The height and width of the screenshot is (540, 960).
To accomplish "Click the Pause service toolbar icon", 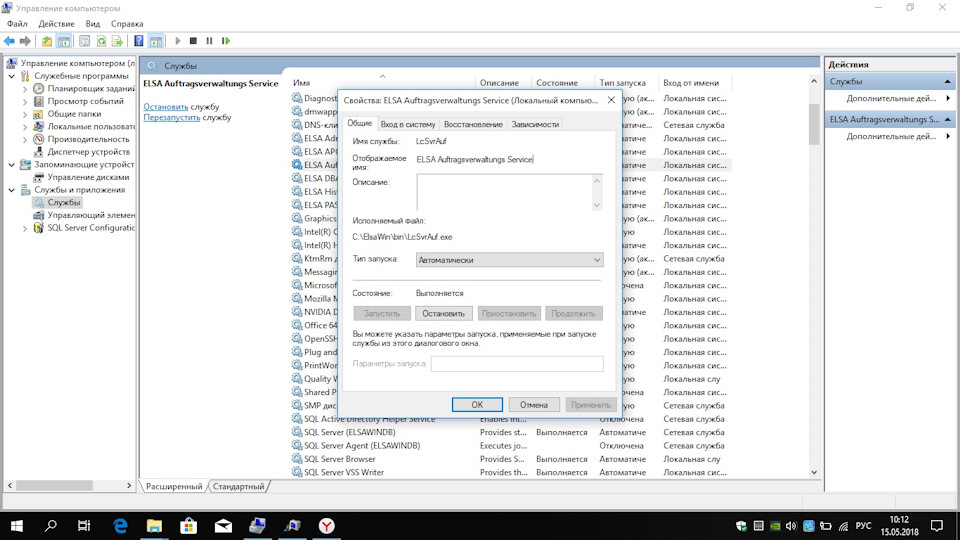I will tap(209, 41).
